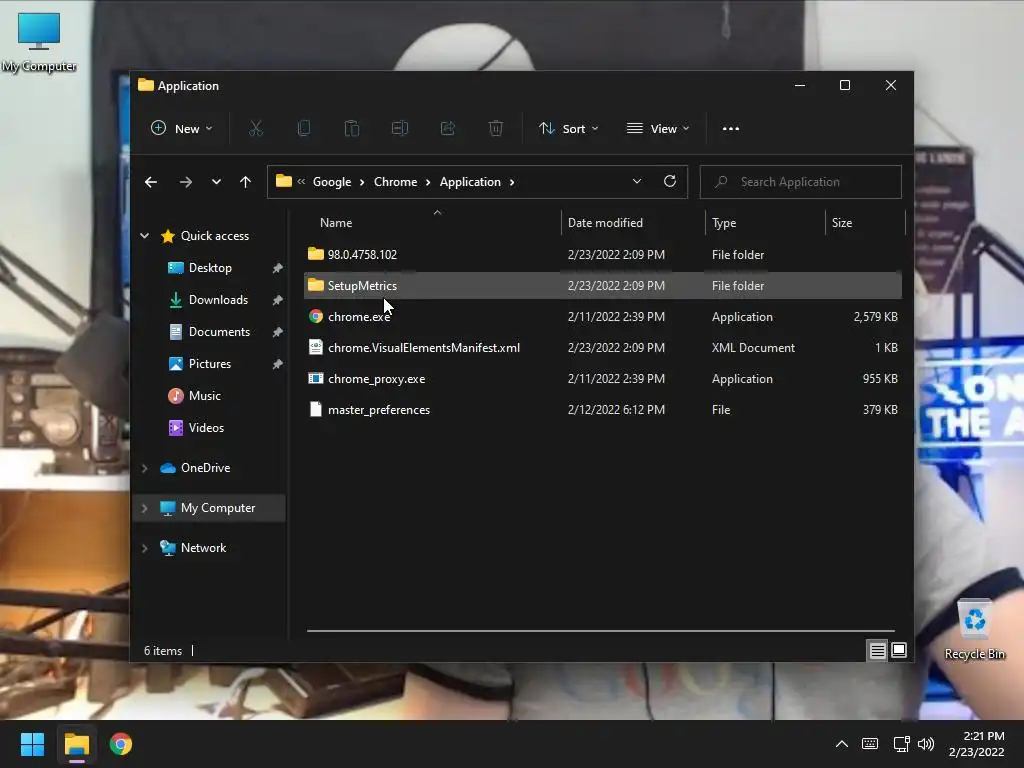Select OneDrive in navigation pane
1024x768 pixels.
coord(205,468)
